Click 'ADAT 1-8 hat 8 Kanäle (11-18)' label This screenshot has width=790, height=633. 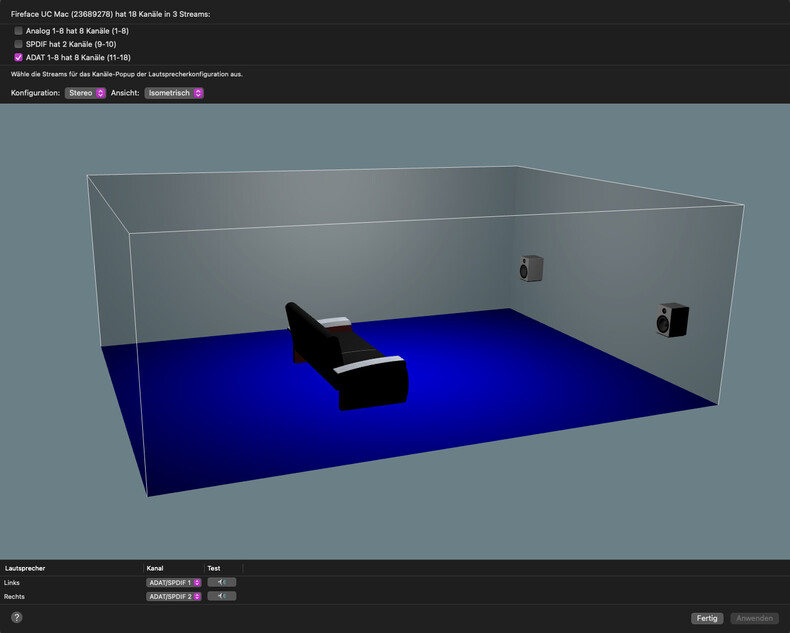[x=78, y=57]
